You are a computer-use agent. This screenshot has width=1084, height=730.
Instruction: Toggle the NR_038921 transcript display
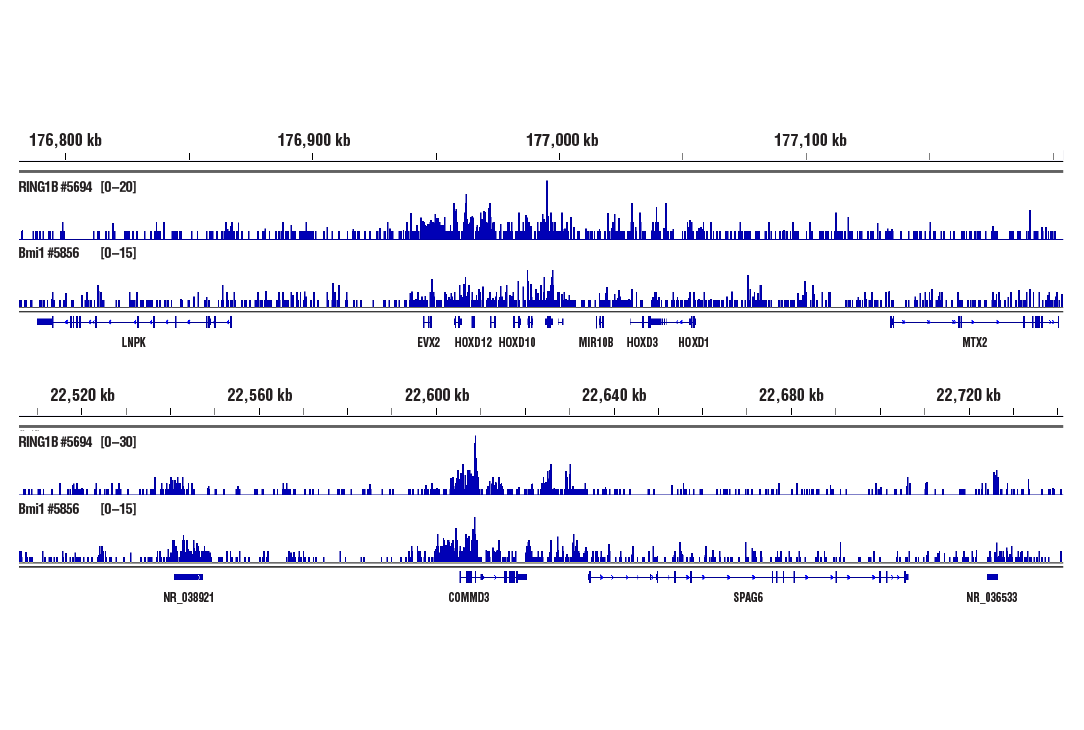coord(189,576)
